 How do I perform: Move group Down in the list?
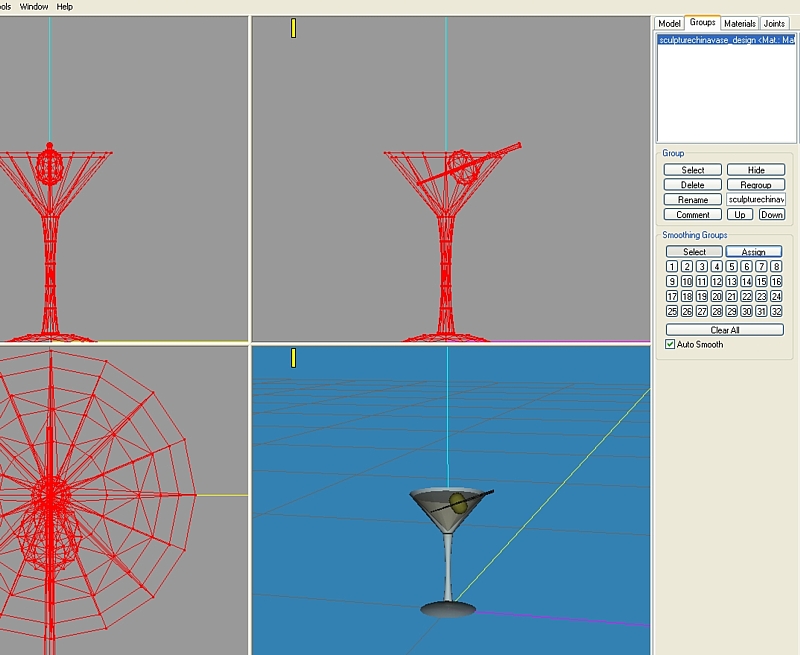(x=771, y=215)
